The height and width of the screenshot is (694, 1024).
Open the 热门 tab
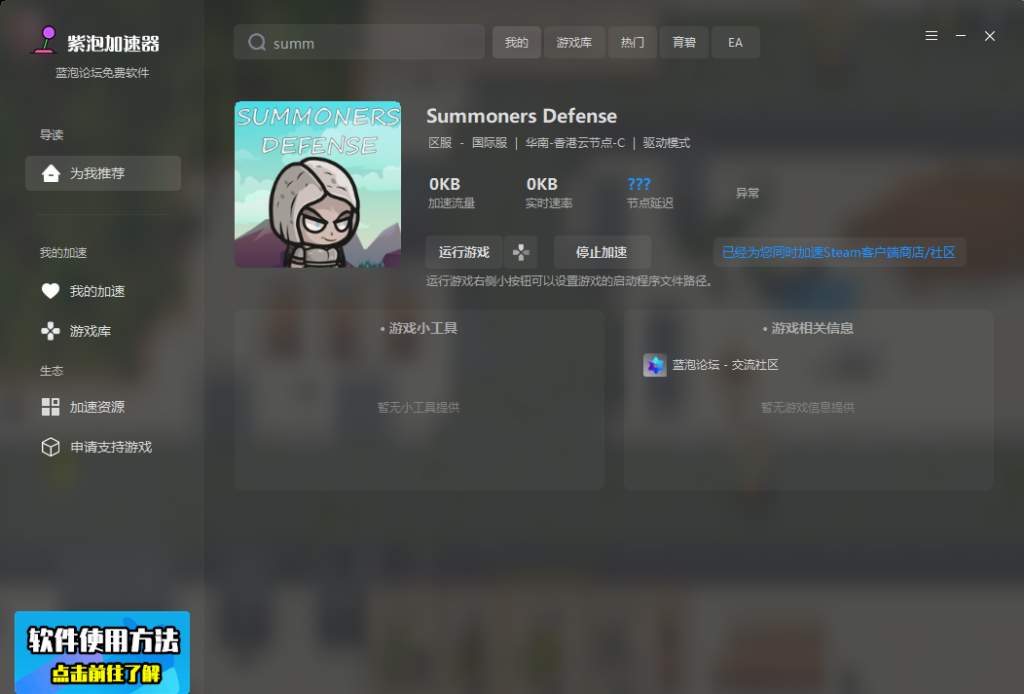pyautogui.click(x=632, y=42)
